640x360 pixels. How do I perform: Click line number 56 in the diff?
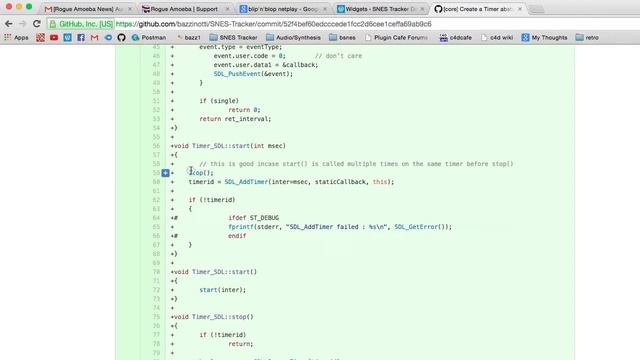[x=156, y=146]
